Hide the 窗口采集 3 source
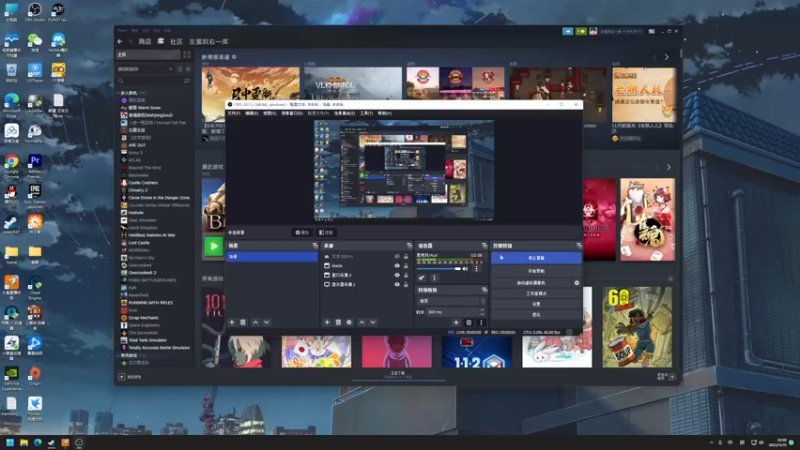This screenshot has width=800, height=450. 397,275
